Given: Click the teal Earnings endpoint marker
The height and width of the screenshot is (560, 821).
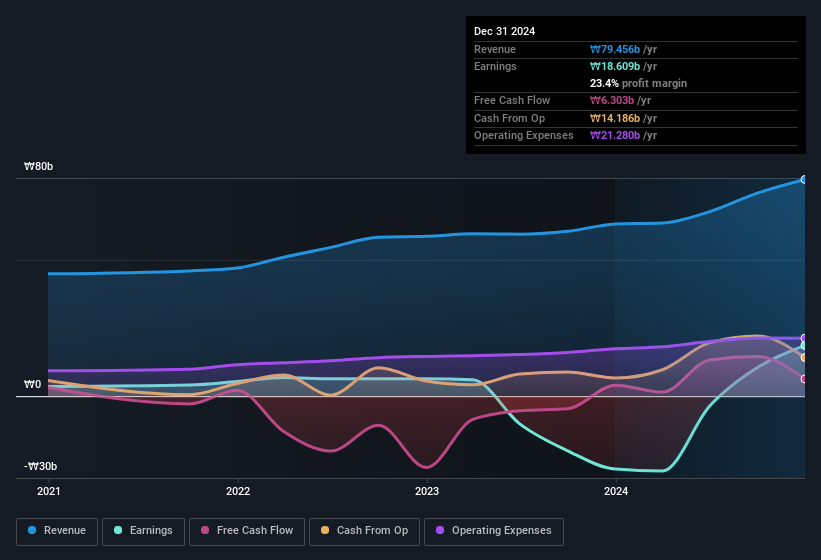Looking at the screenshot, I should click(804, 346).
